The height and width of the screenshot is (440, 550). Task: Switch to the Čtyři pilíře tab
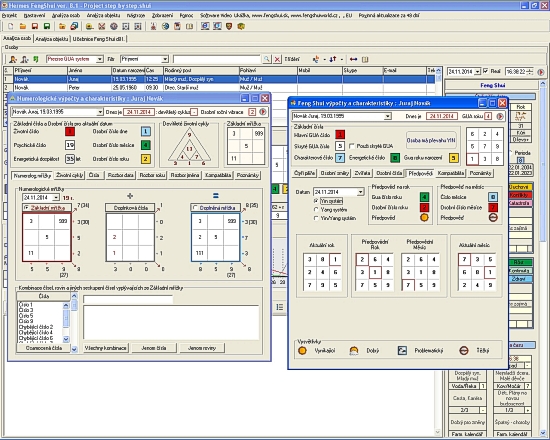coord(304,173)
